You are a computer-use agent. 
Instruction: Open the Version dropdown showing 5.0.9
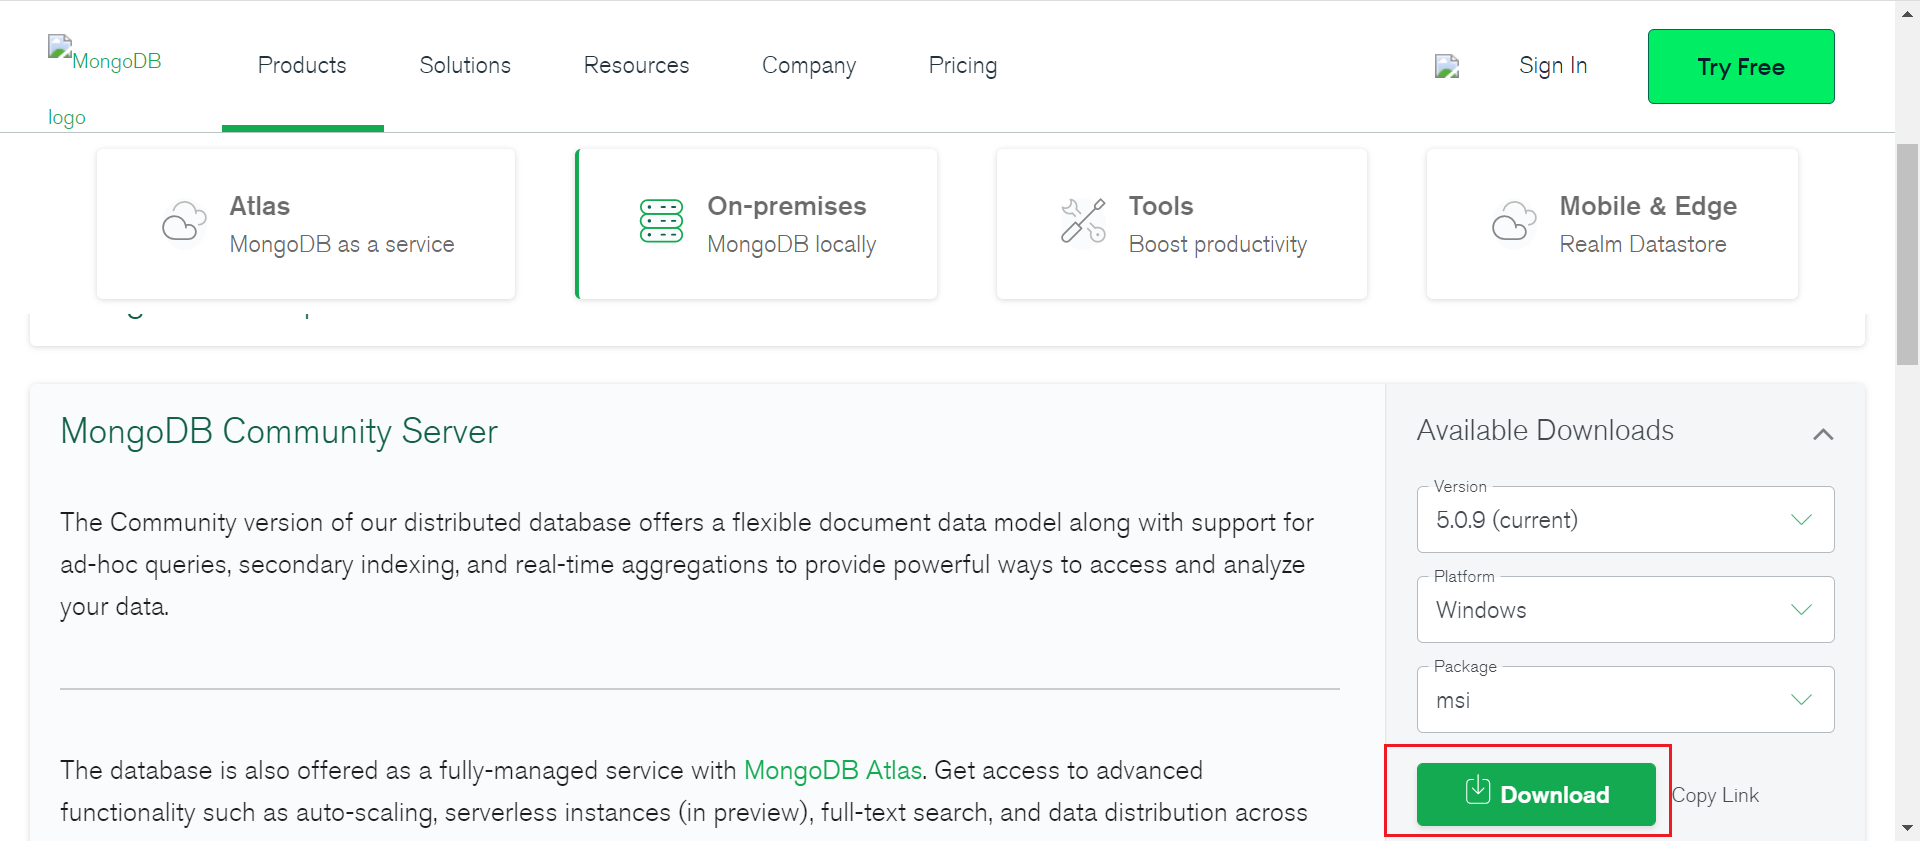pos(1625,520)
